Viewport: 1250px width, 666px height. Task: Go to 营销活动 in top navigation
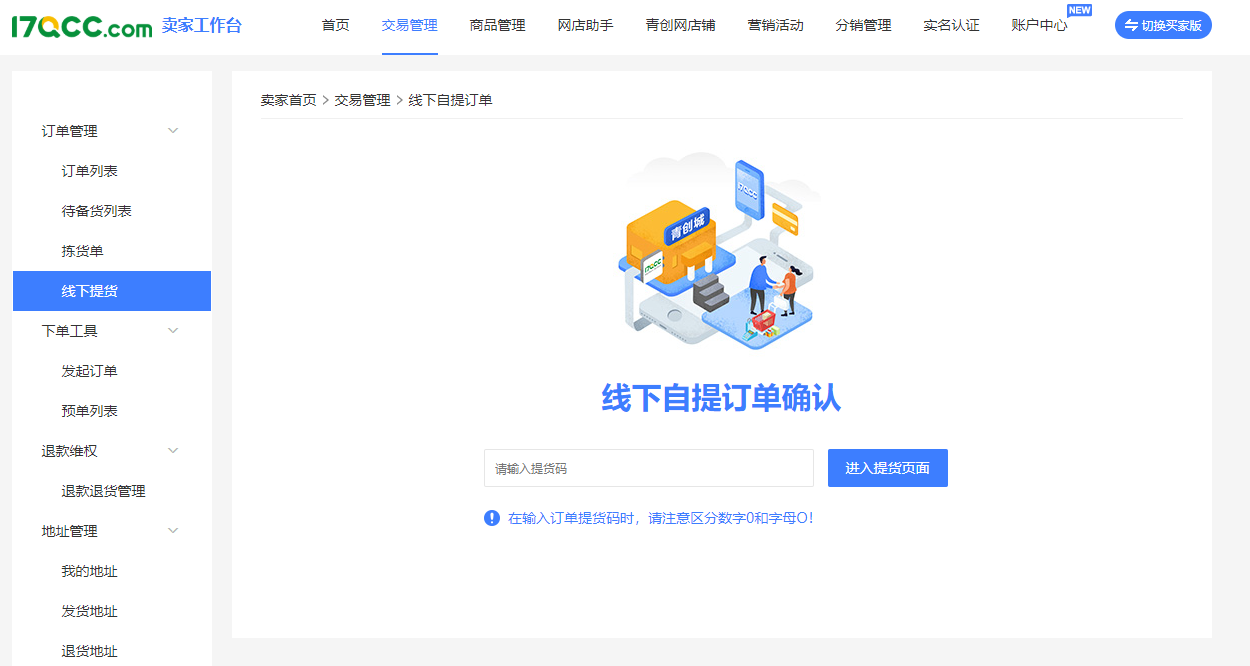[x=775, y=26]
